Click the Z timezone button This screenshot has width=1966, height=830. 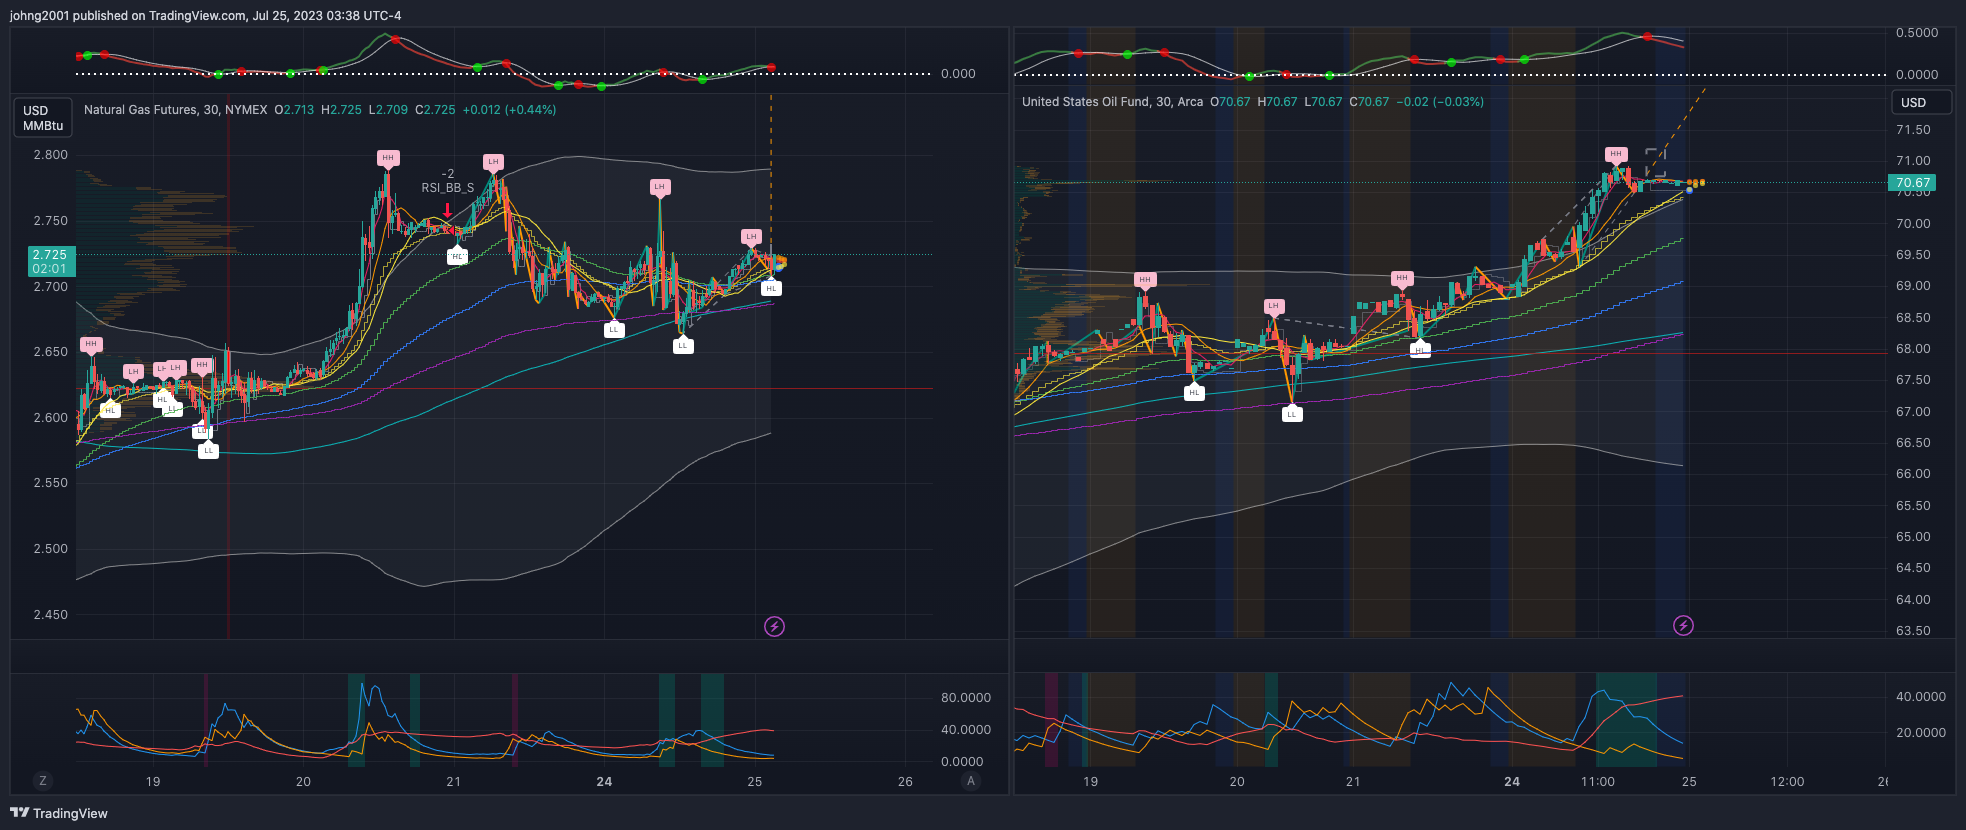pyautogui.click(x=42, y=781)
